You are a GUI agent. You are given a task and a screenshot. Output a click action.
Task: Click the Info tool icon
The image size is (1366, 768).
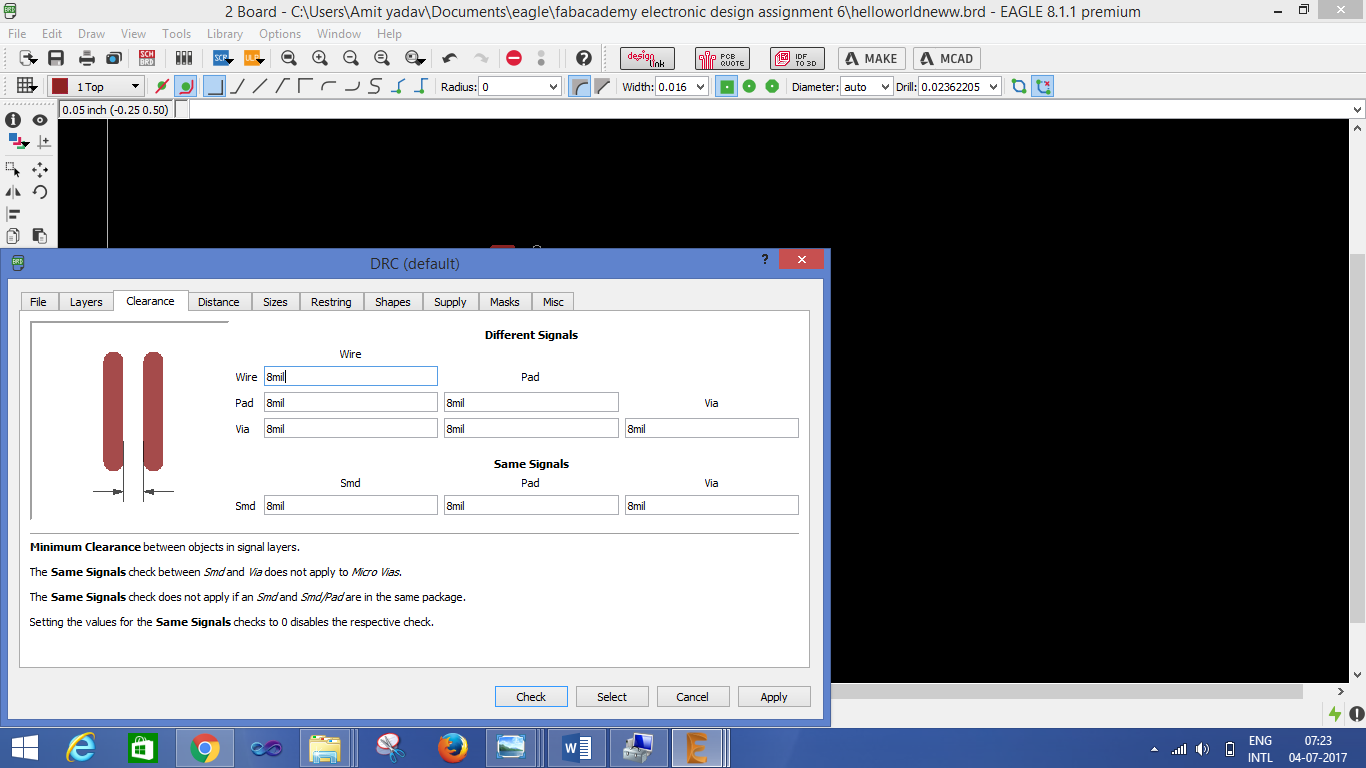pos(14,120)
